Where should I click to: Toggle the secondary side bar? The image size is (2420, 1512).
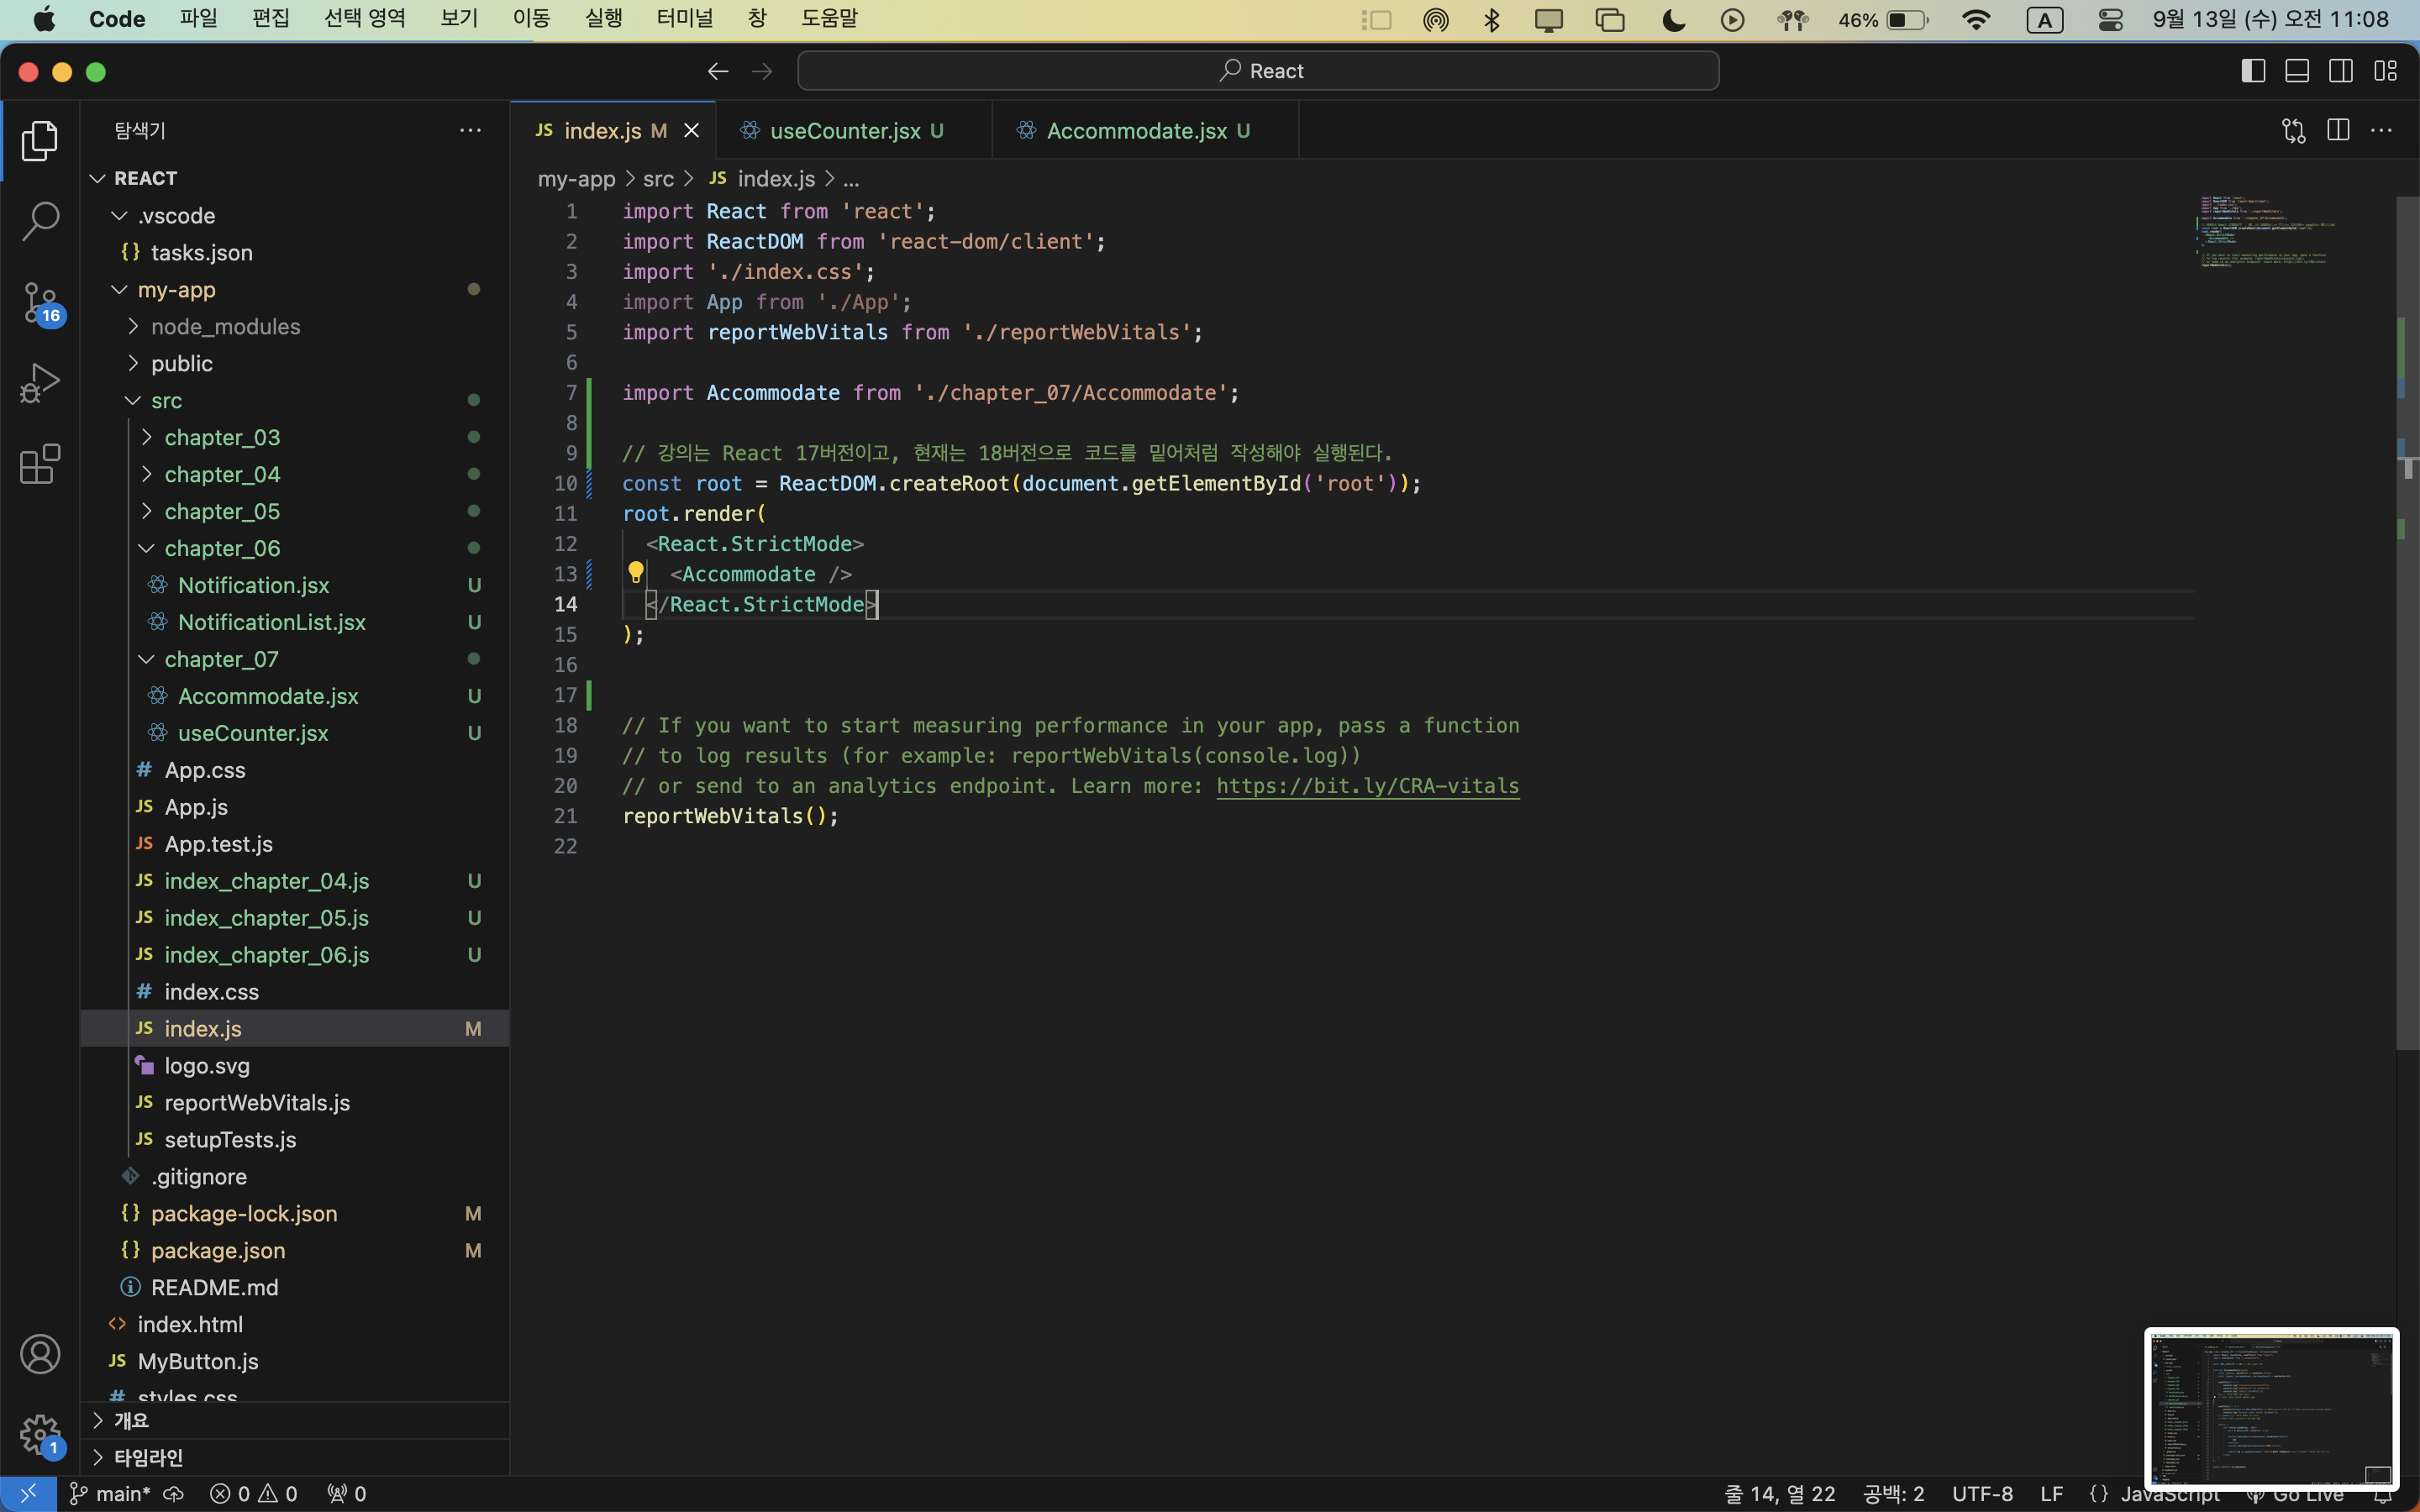[x=2341, y=71]
